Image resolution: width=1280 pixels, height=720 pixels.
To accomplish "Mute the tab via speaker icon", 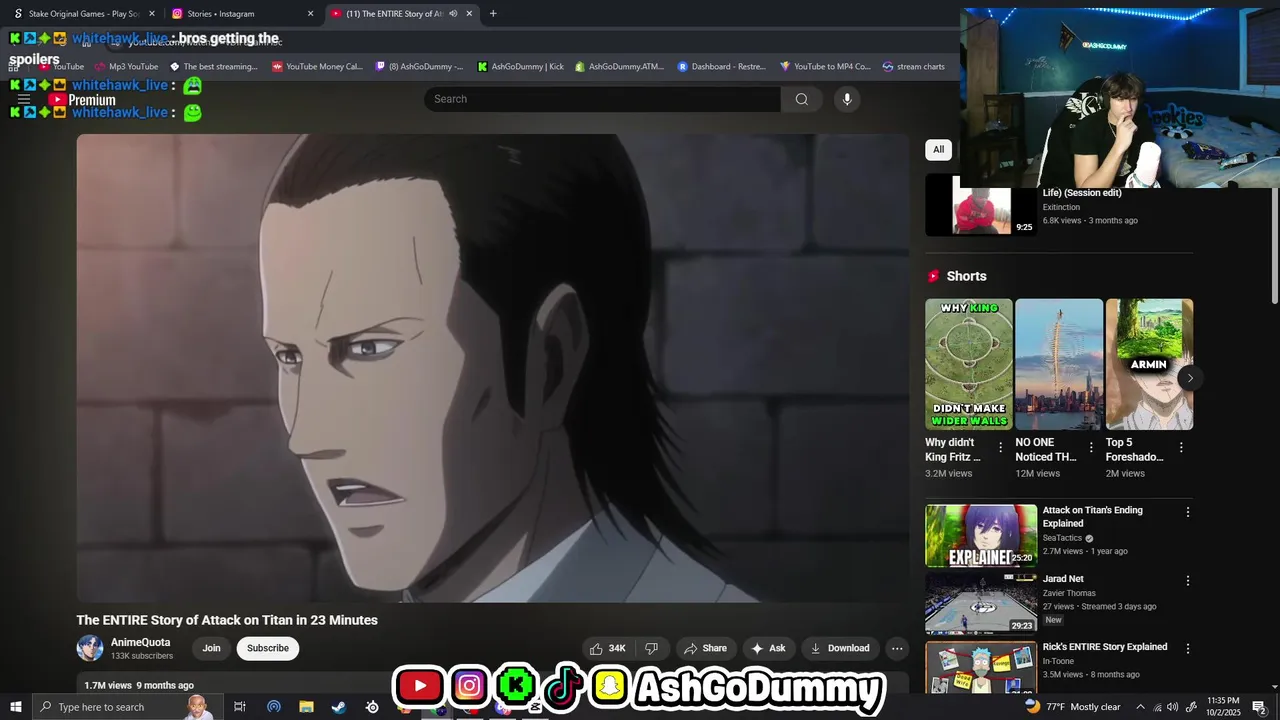I will coord(453,14).
